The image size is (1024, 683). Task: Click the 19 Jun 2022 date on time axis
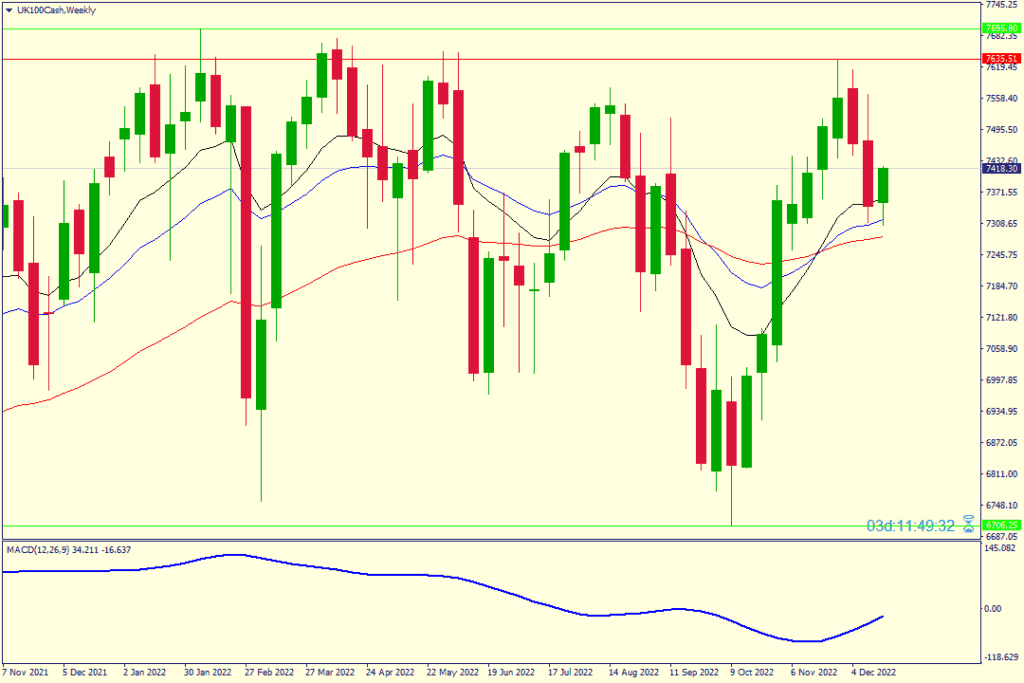(512, 673)
